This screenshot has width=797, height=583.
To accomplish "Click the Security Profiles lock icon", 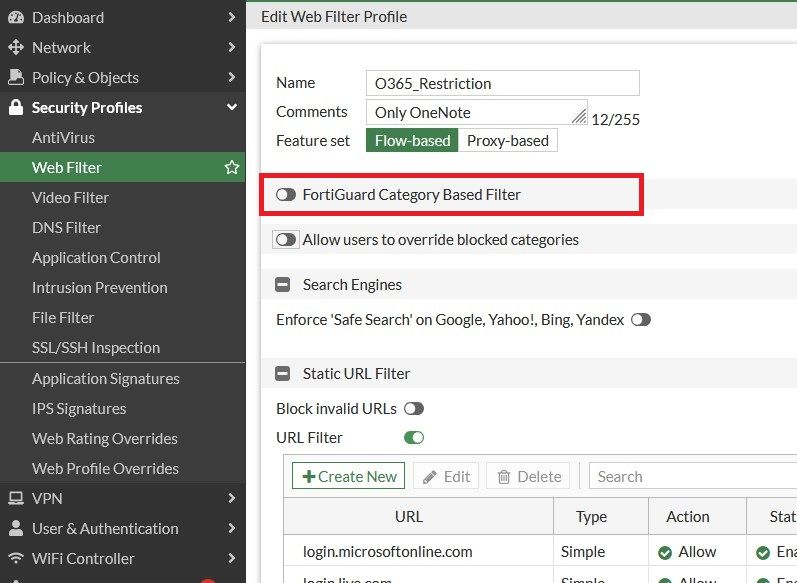I will (x=16, y=107).
